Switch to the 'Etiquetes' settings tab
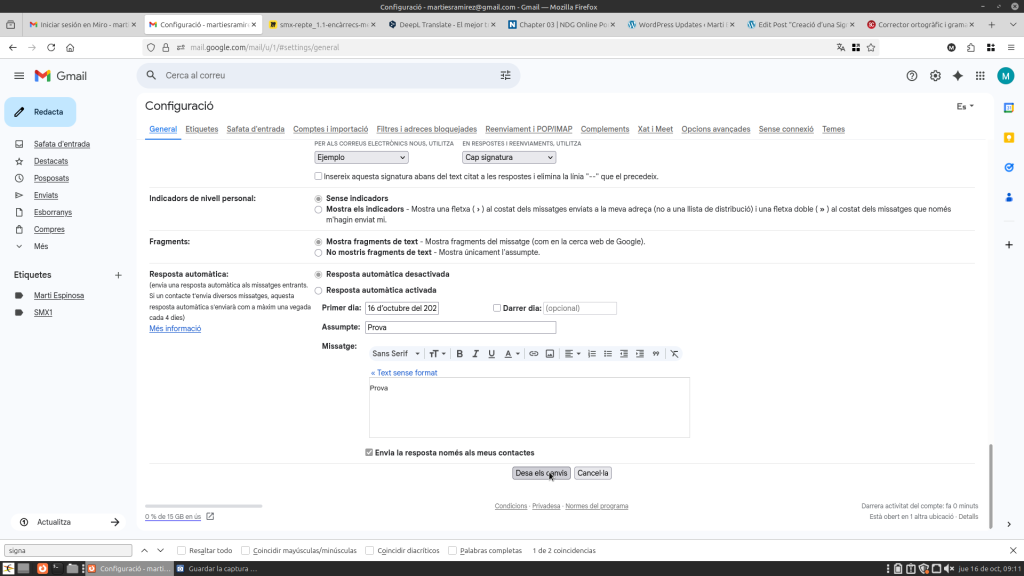1024x576 pixels. click(x=202, y=129)
